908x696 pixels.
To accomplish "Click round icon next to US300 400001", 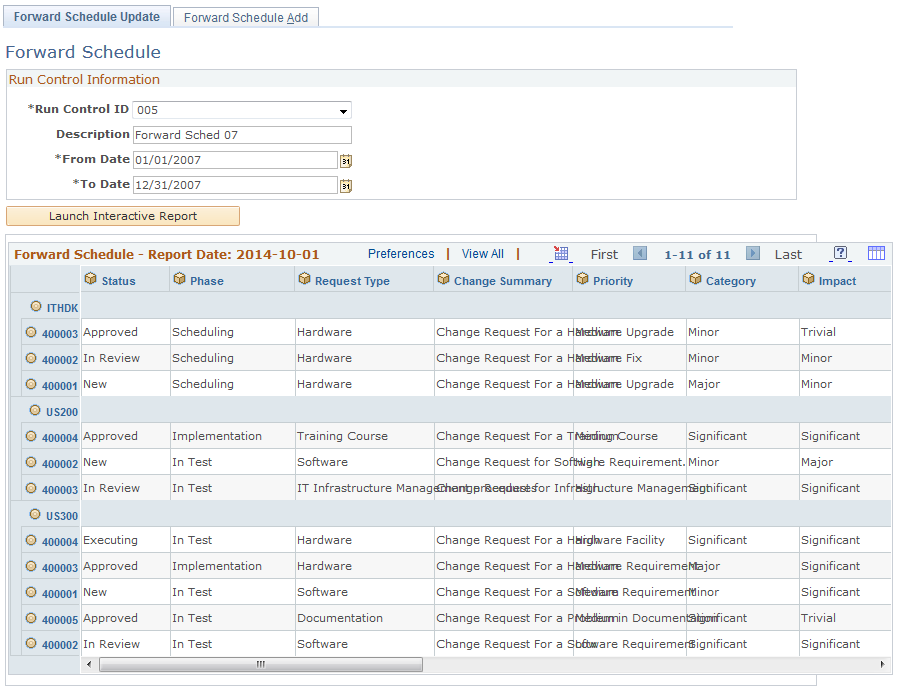I will tap(31, 592).
